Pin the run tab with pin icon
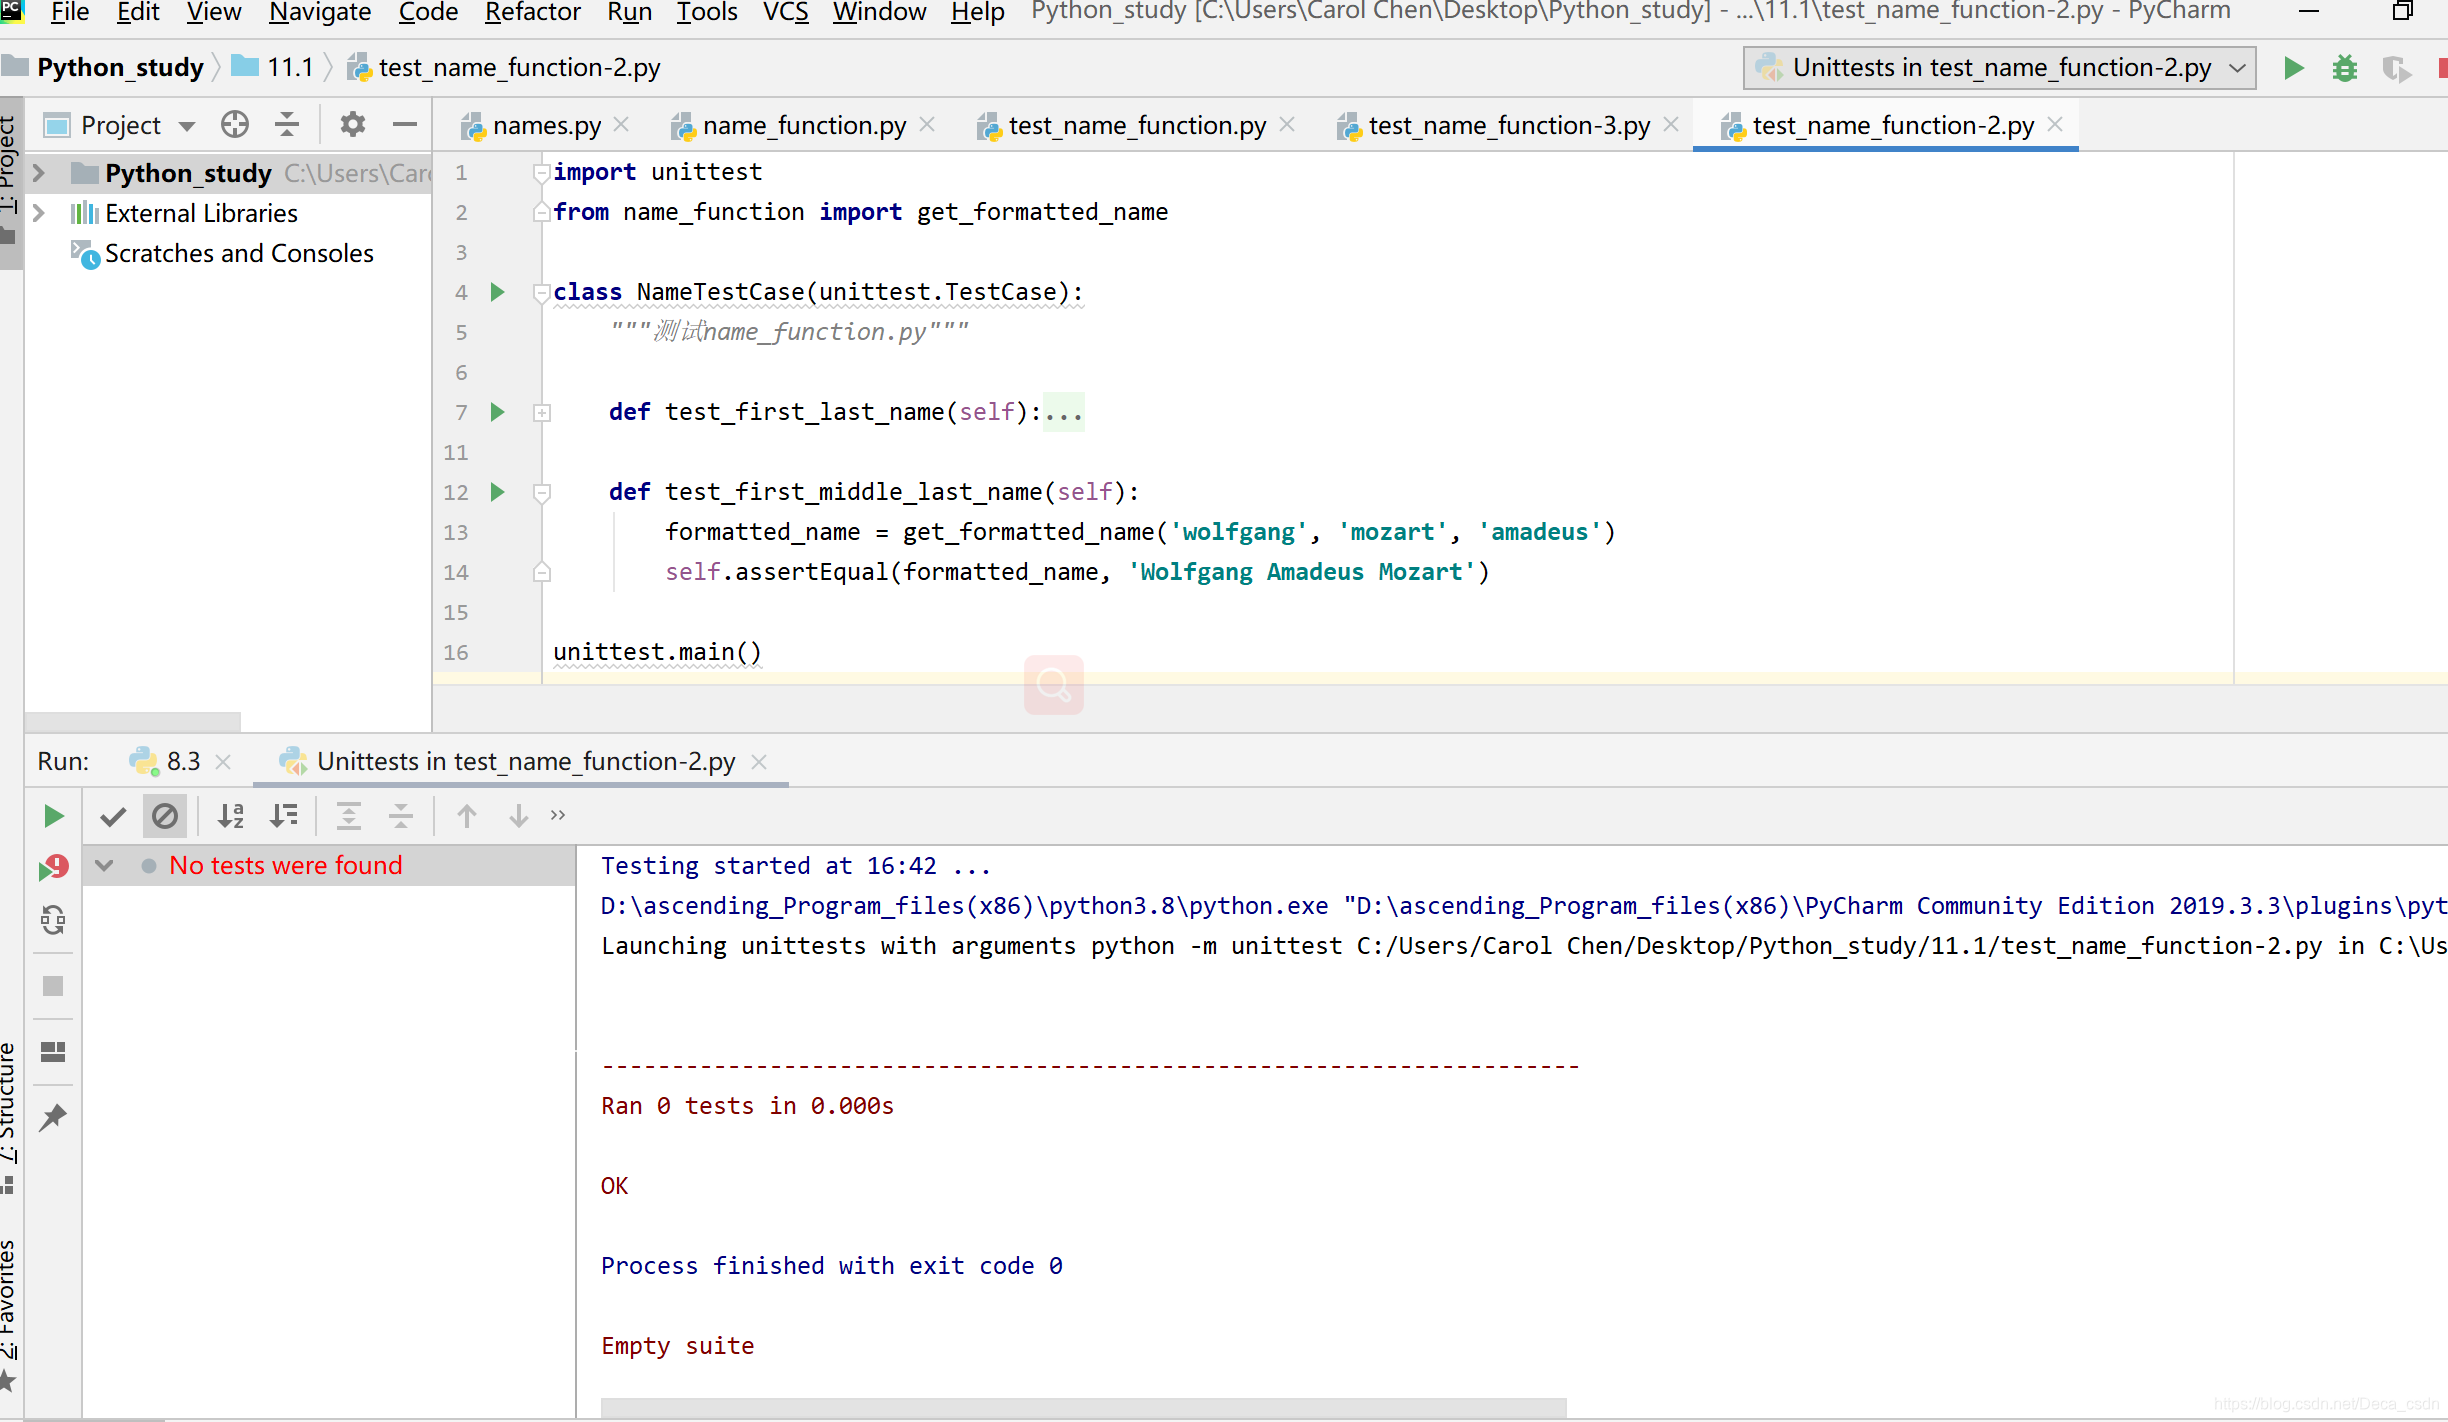This screenshot has height=1422, width=2448. click(53, 1117)
